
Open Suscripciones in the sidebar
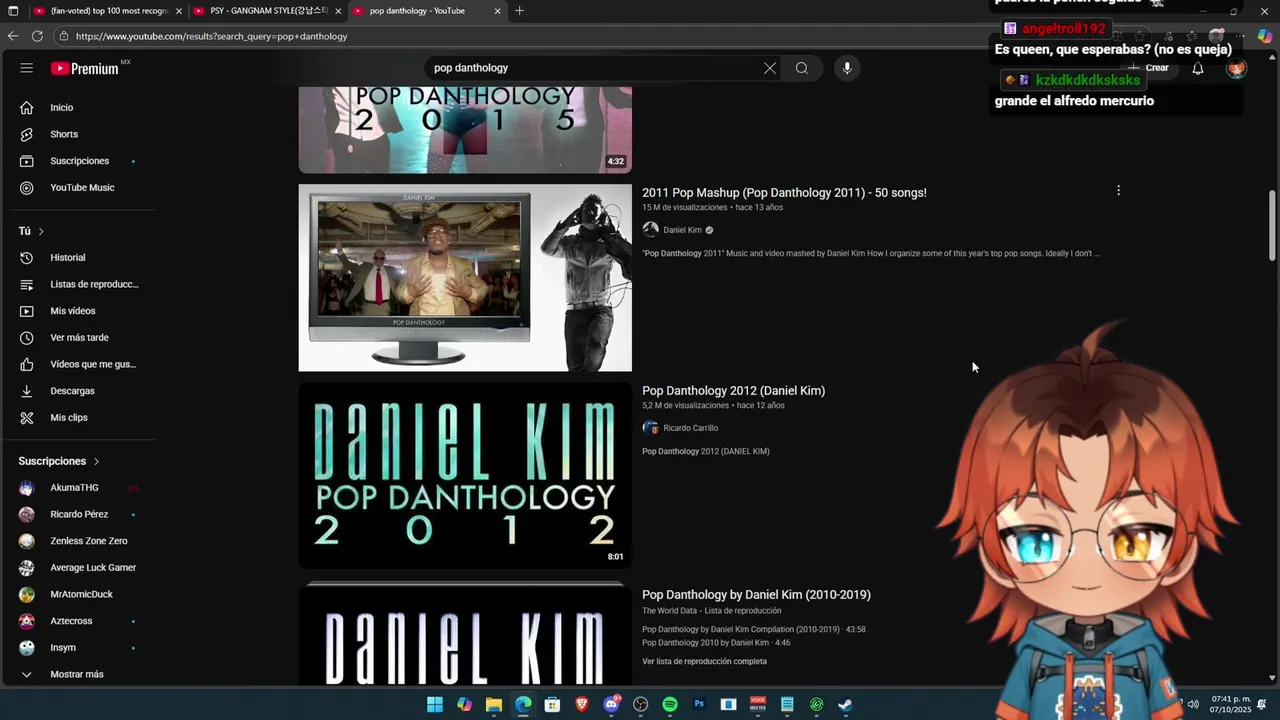click(x=80, y=161)
